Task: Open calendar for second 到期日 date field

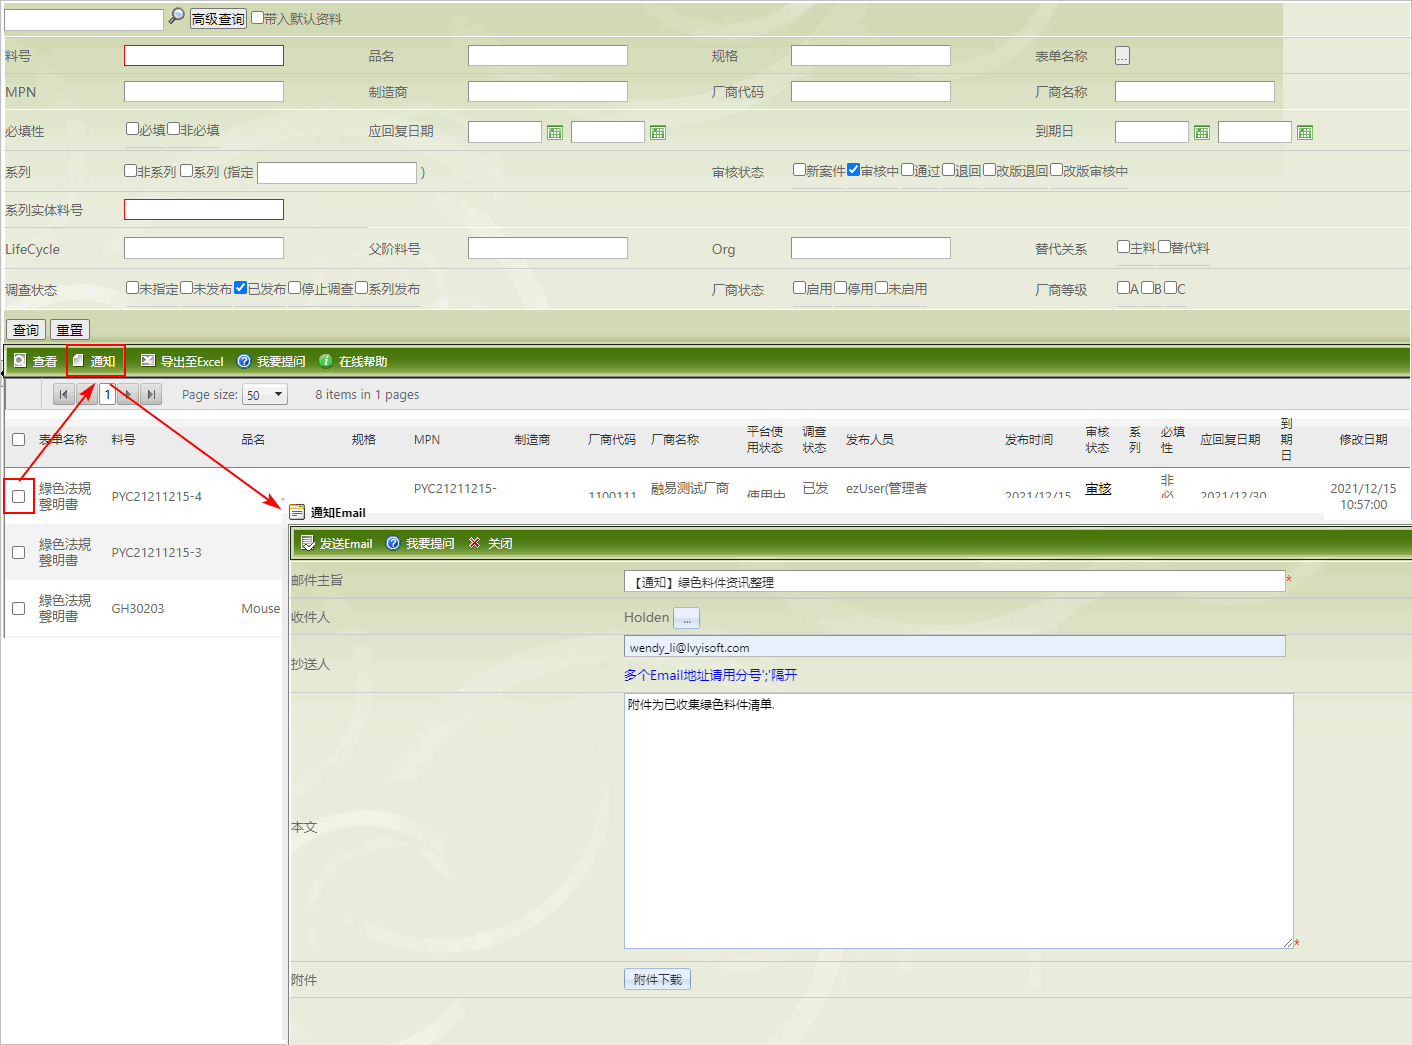Action: (x=1305, y=132)
